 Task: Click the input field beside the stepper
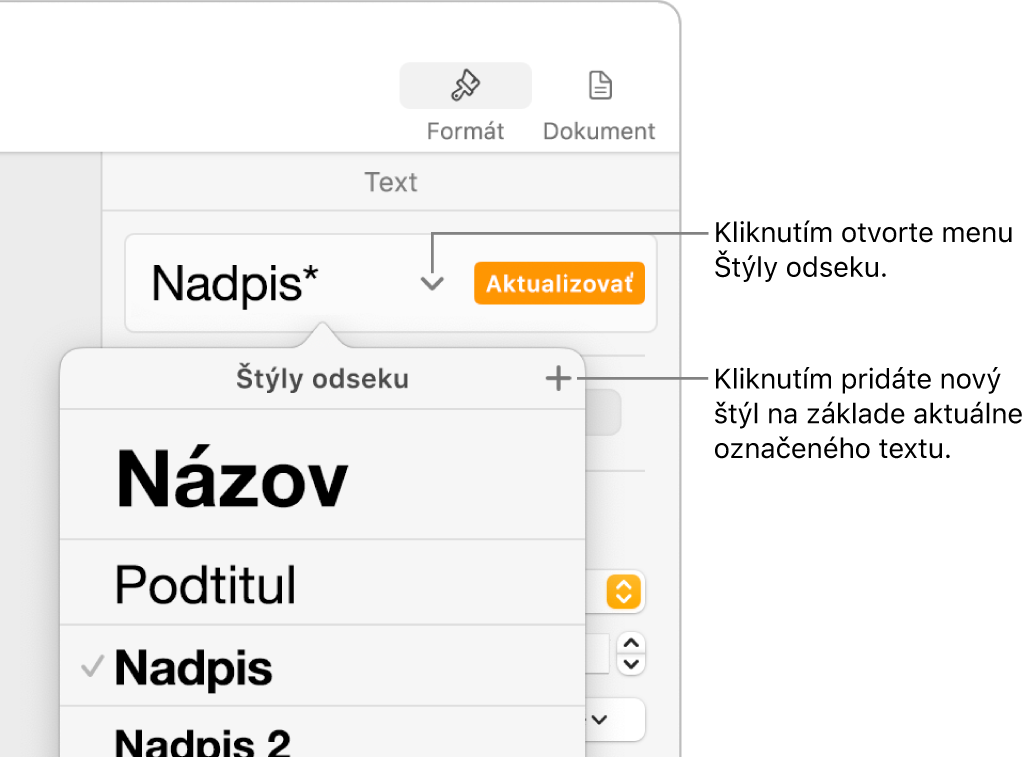(597, 654)
